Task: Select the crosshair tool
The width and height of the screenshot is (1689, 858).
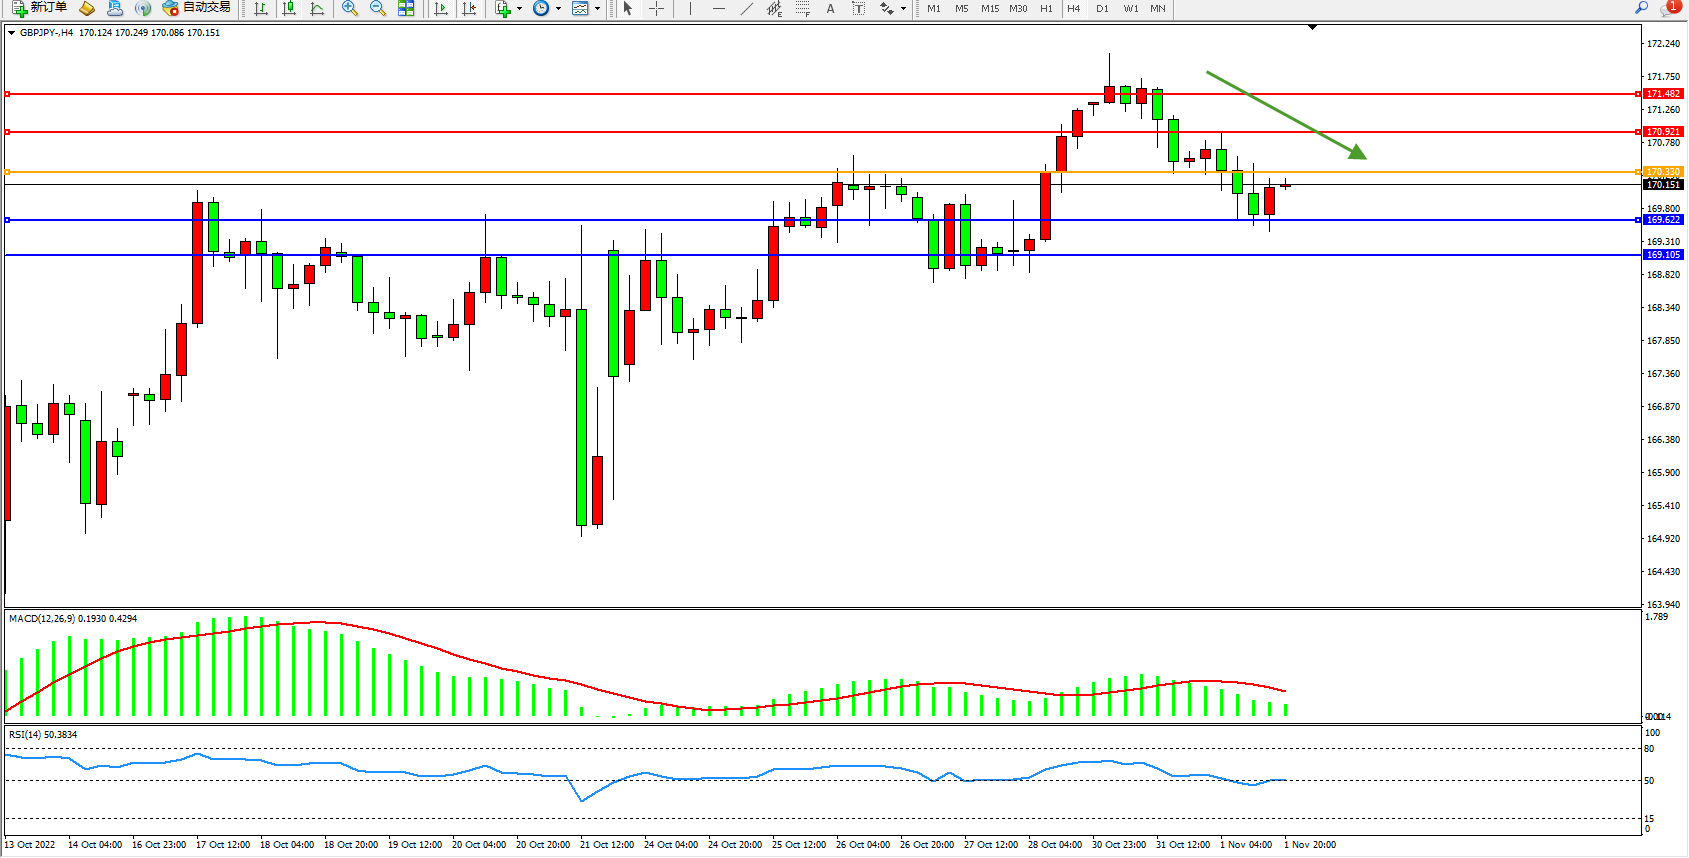Action: pyautogui.click(x=656, y=8)
